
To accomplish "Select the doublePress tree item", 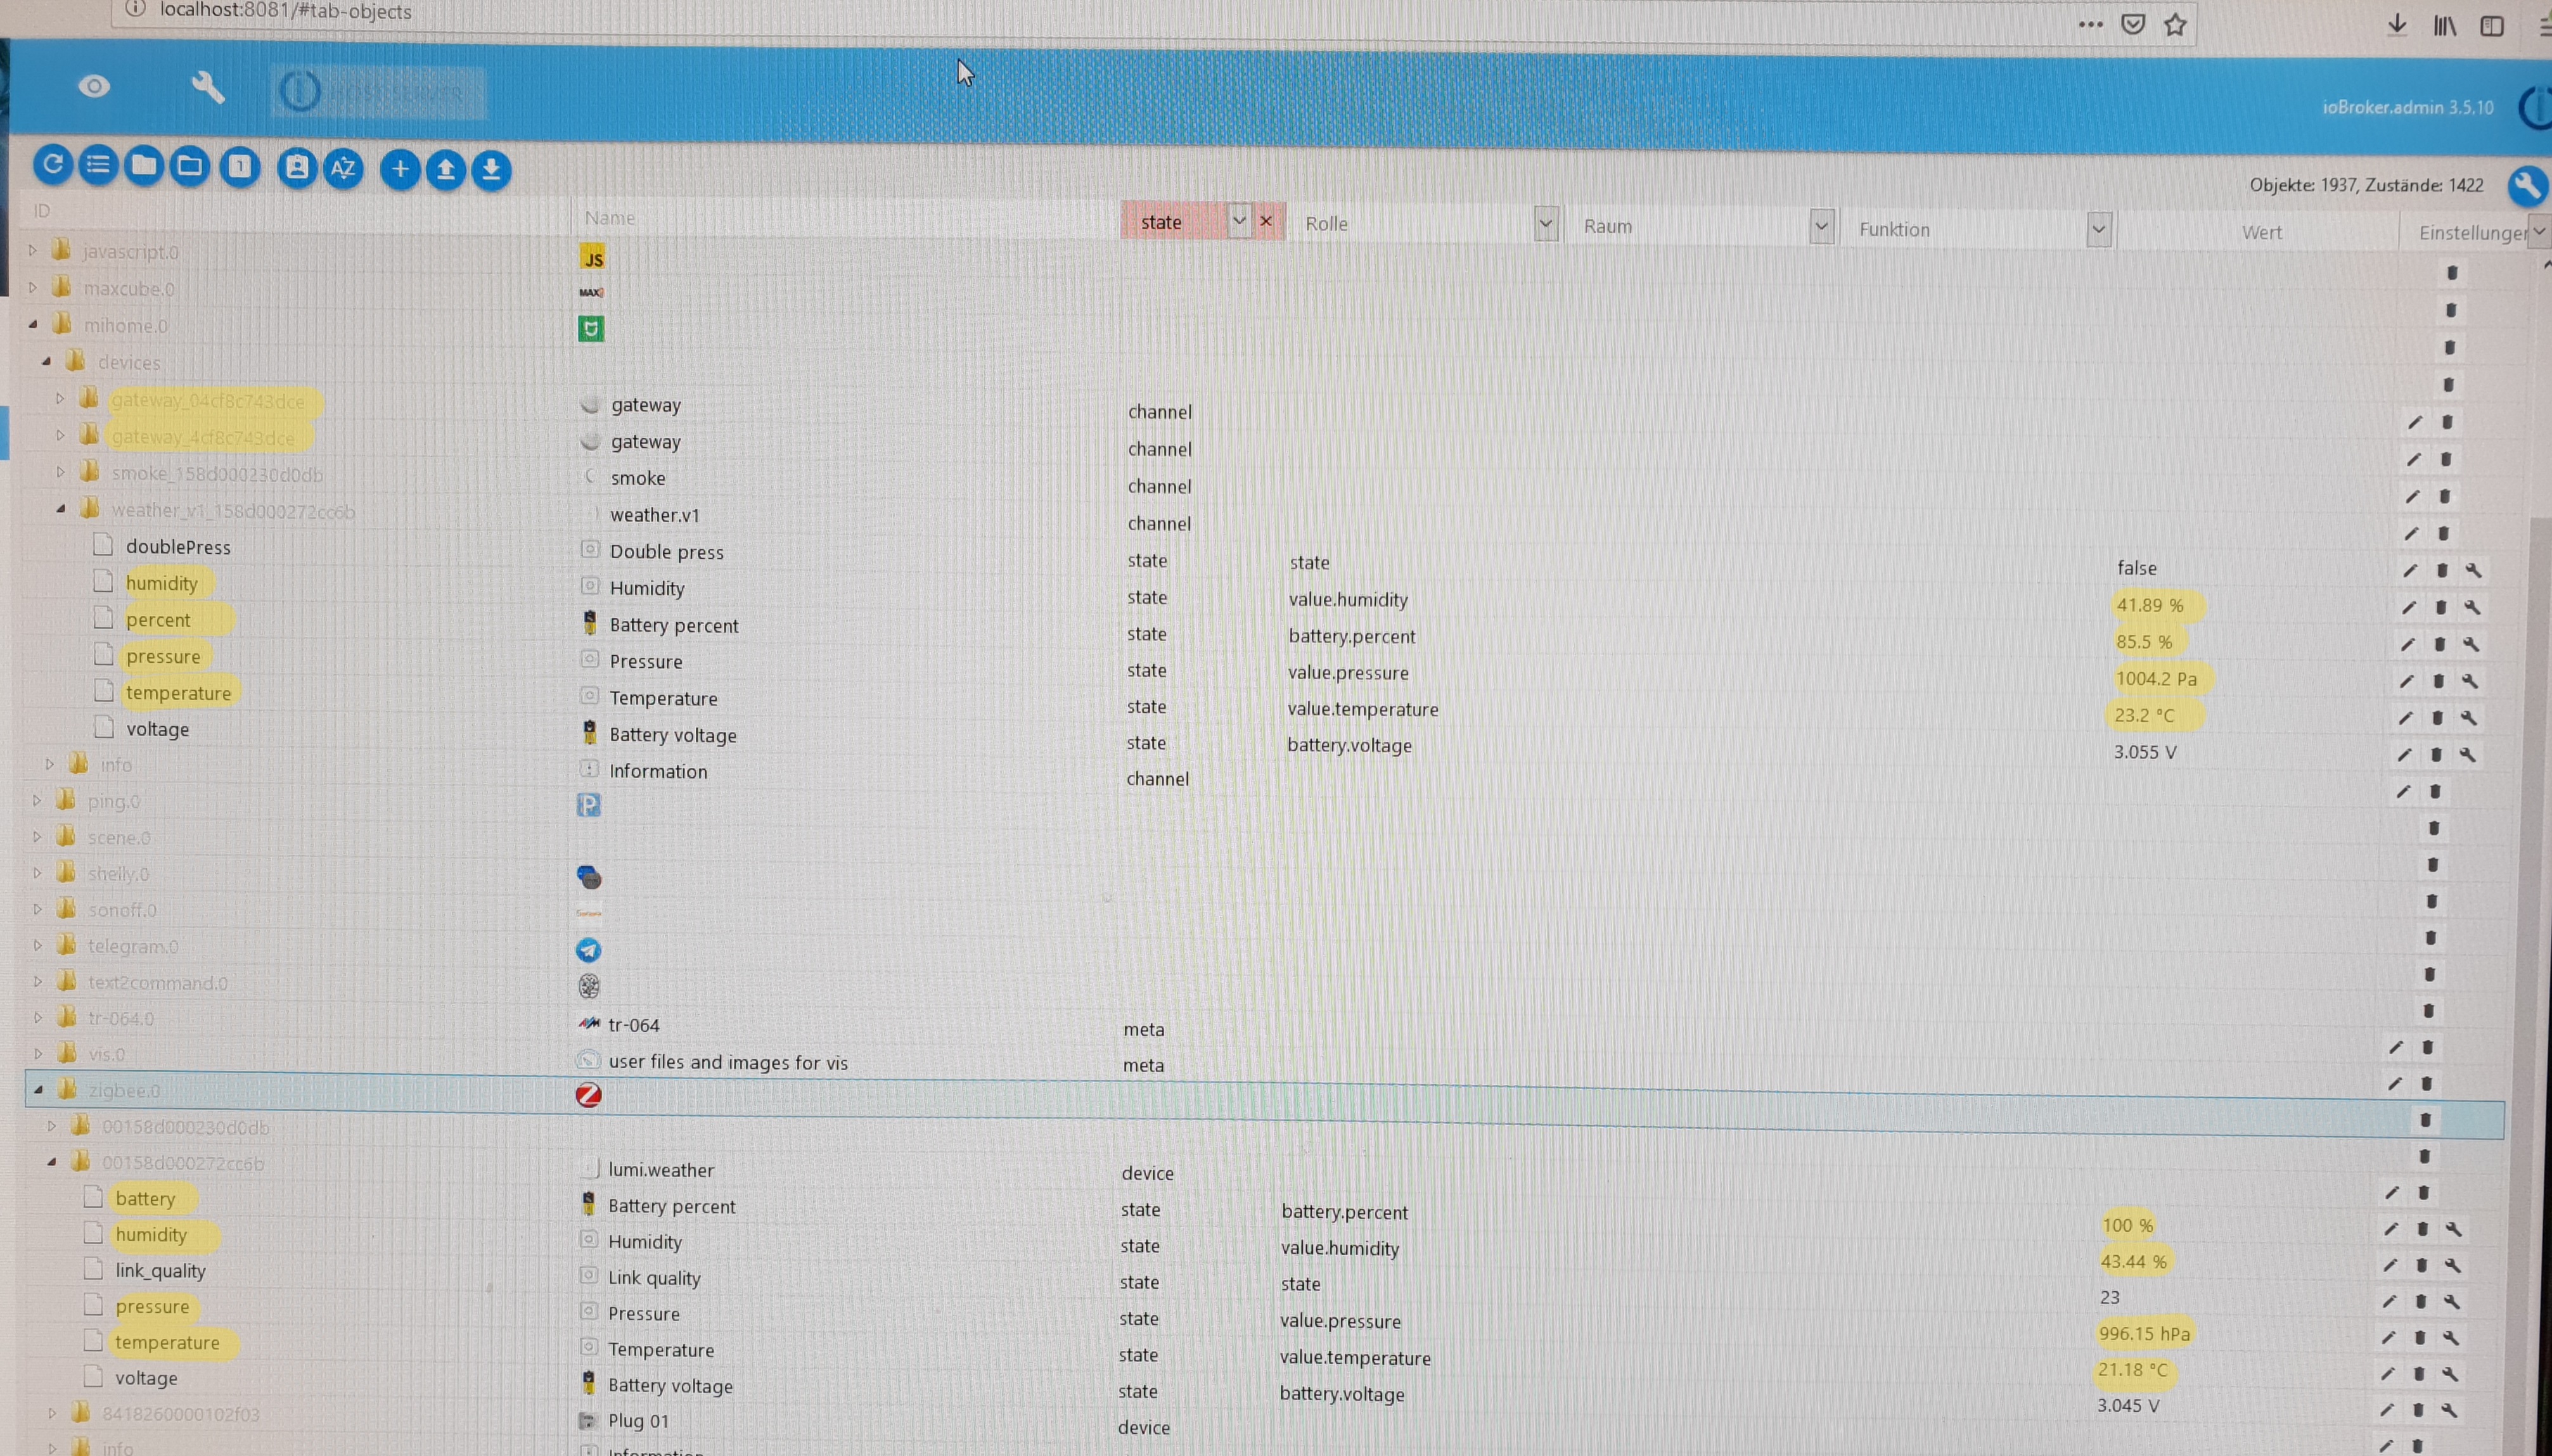I will [x=178, y=547].
